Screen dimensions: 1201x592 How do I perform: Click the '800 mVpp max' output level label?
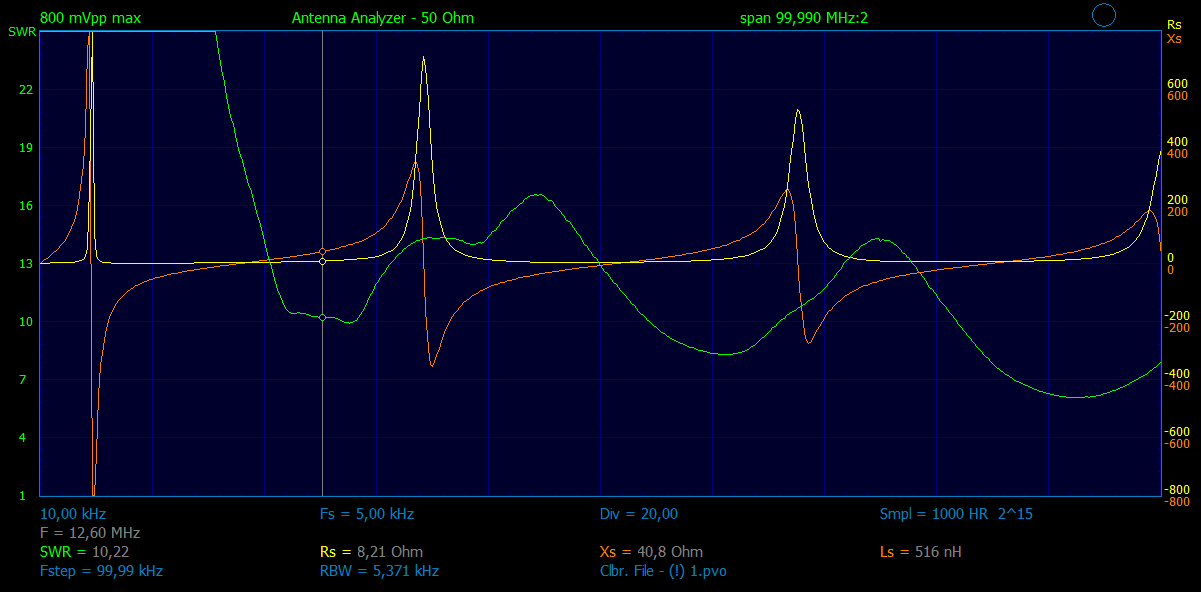pos(90,18)
